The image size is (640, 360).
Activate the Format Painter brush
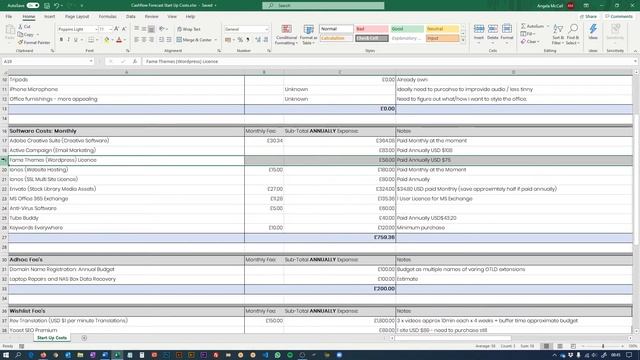click(x=20, y=42)
